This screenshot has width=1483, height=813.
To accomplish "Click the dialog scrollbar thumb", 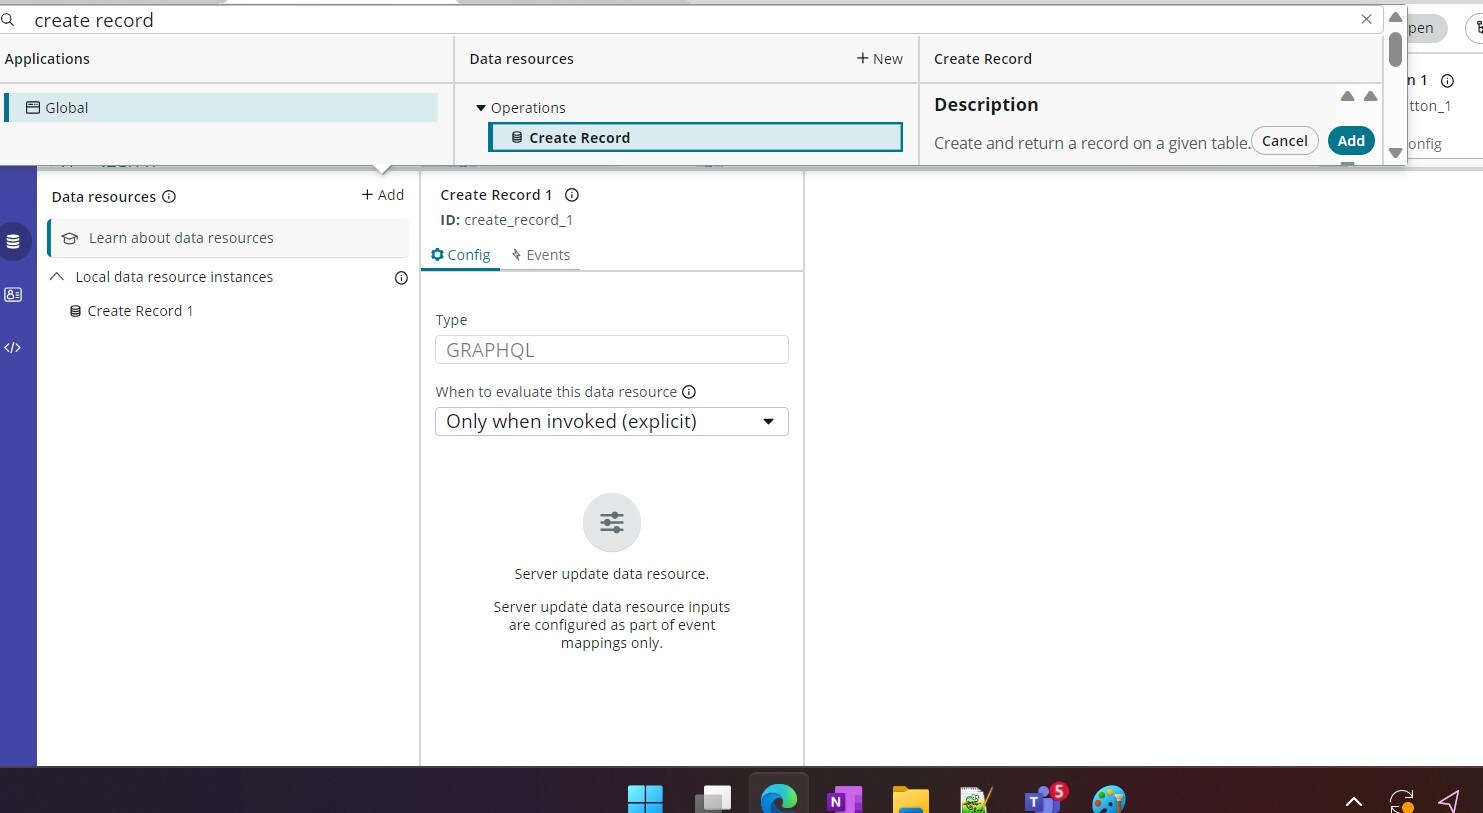I will pyautogui.click(x=1395, y=49).
